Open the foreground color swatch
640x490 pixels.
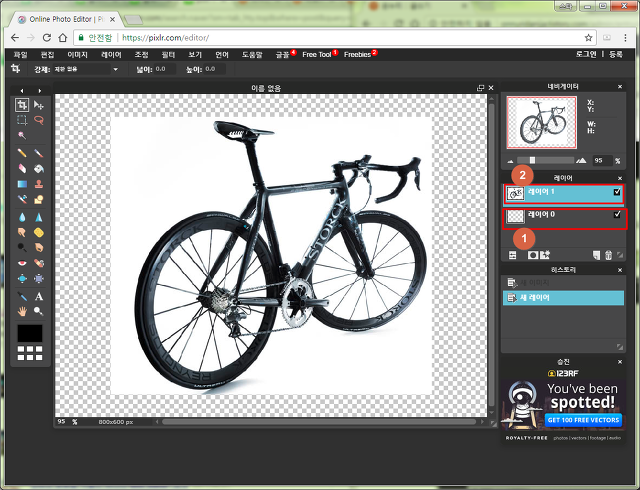point(30,333)
